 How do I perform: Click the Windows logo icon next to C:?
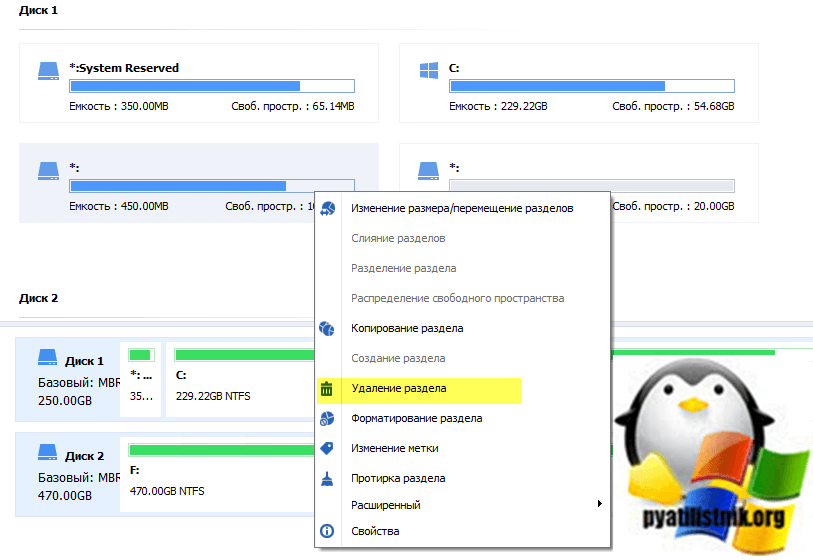429,71
